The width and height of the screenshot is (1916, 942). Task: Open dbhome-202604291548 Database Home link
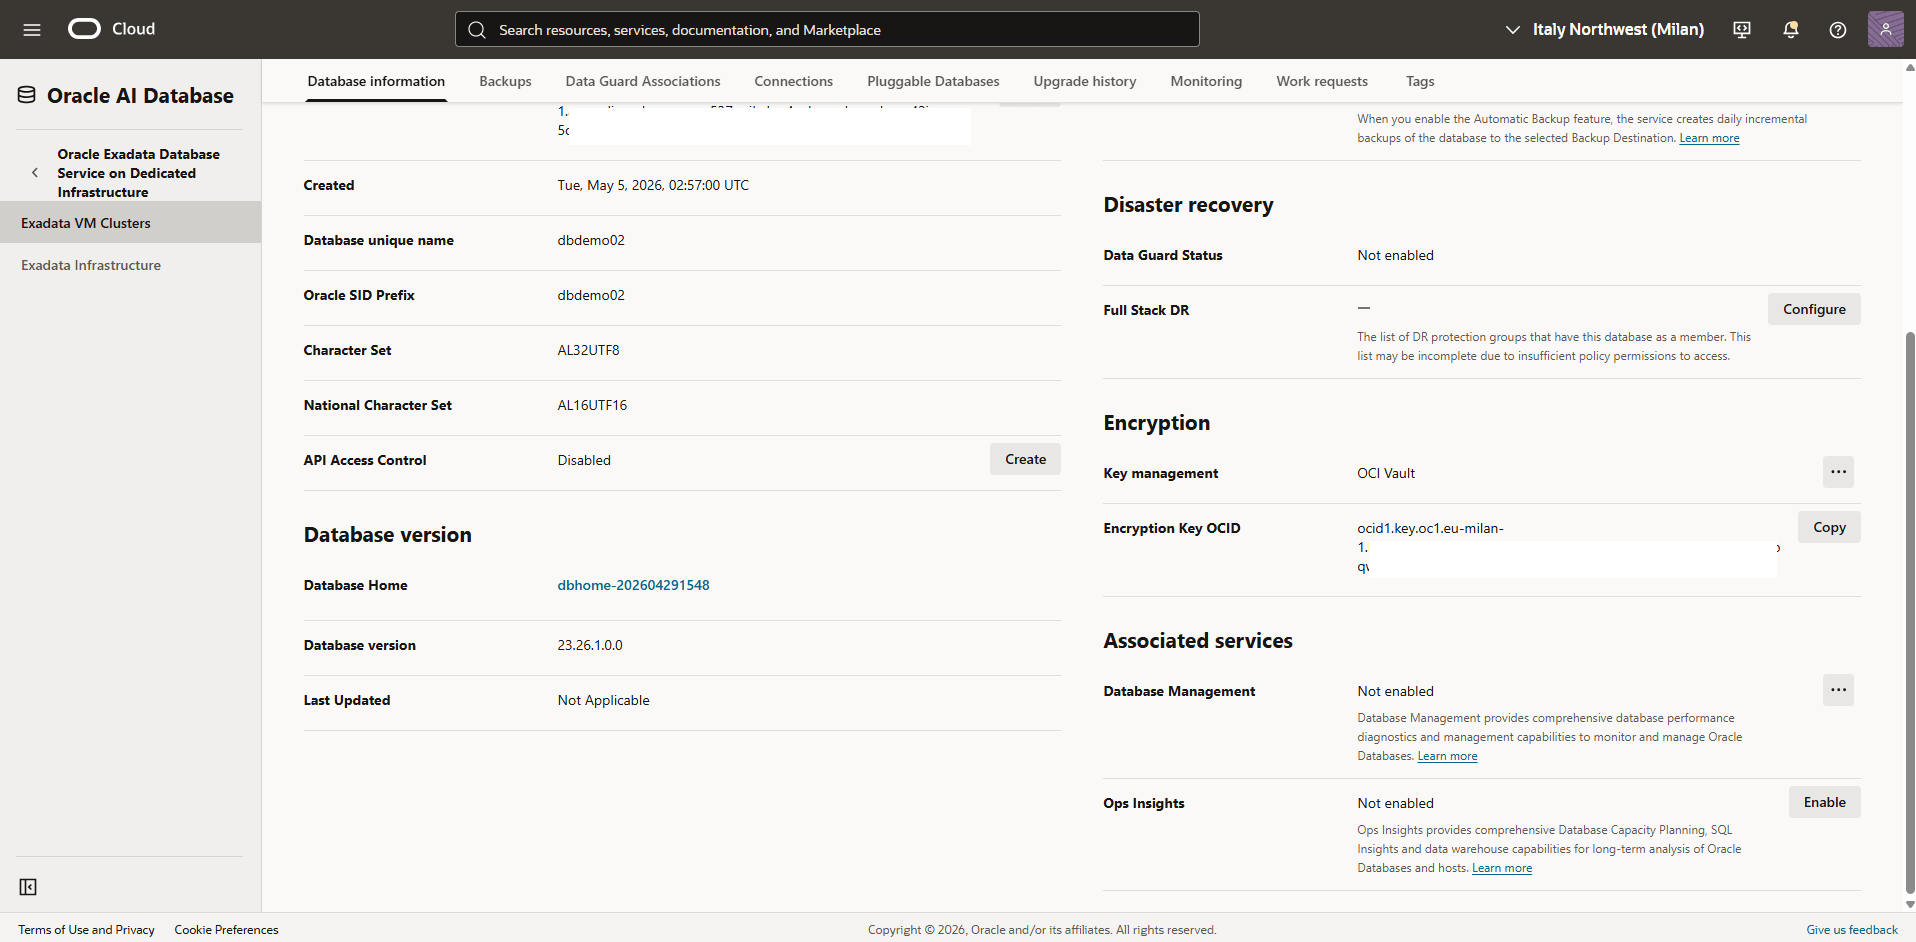click(633, 585)
